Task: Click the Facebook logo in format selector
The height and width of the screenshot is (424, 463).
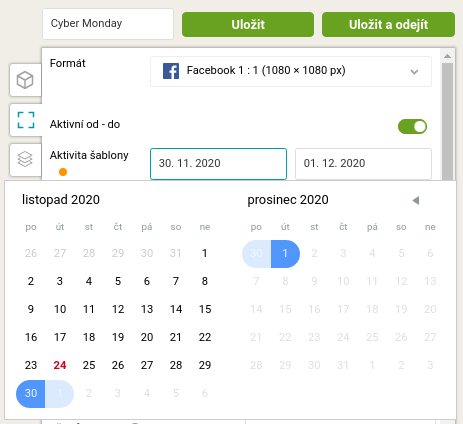Action: coord(171,71)
